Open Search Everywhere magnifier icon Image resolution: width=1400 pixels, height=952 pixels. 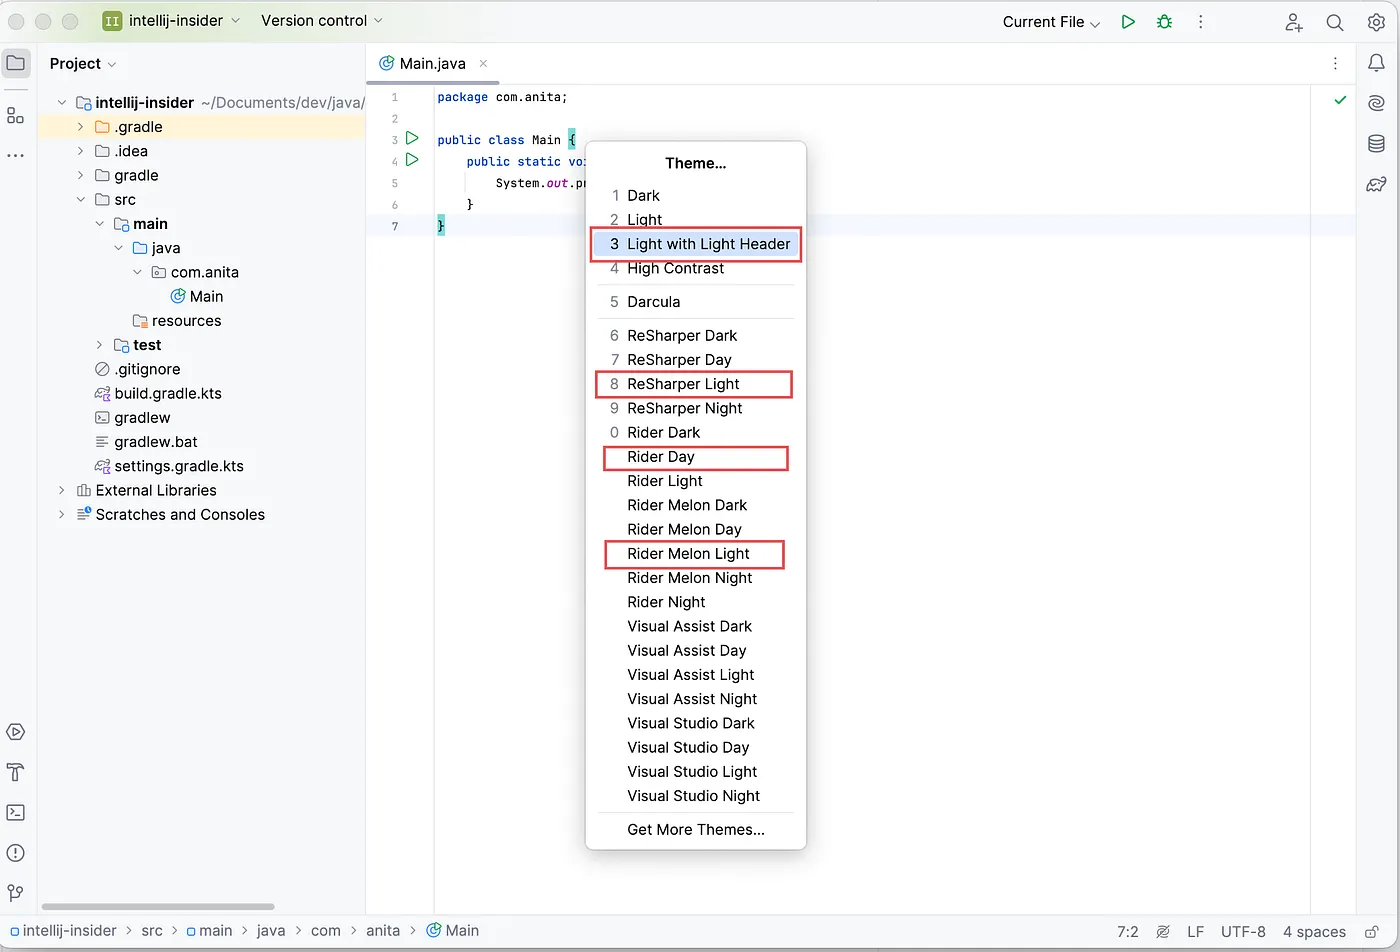[x=1335, y=22]
